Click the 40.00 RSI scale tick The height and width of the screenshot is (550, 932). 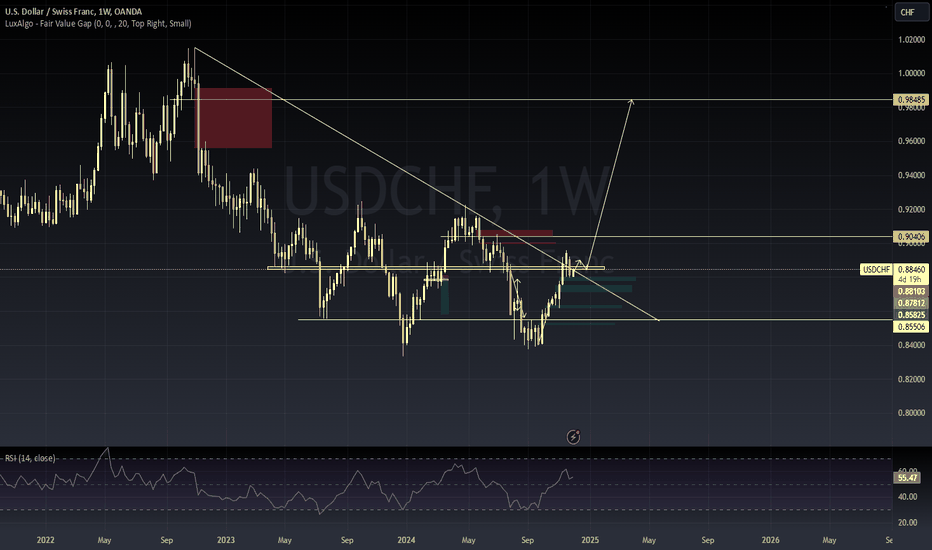(908, 496)
